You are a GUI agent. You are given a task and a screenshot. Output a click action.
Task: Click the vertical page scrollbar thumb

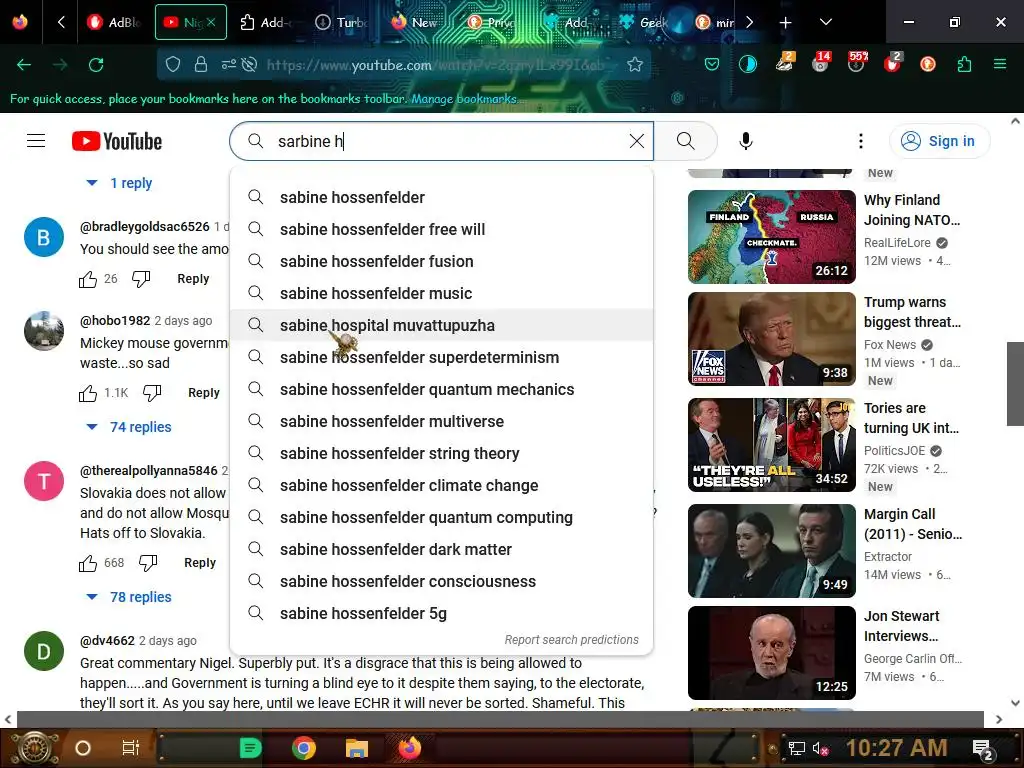[1015, 383]
